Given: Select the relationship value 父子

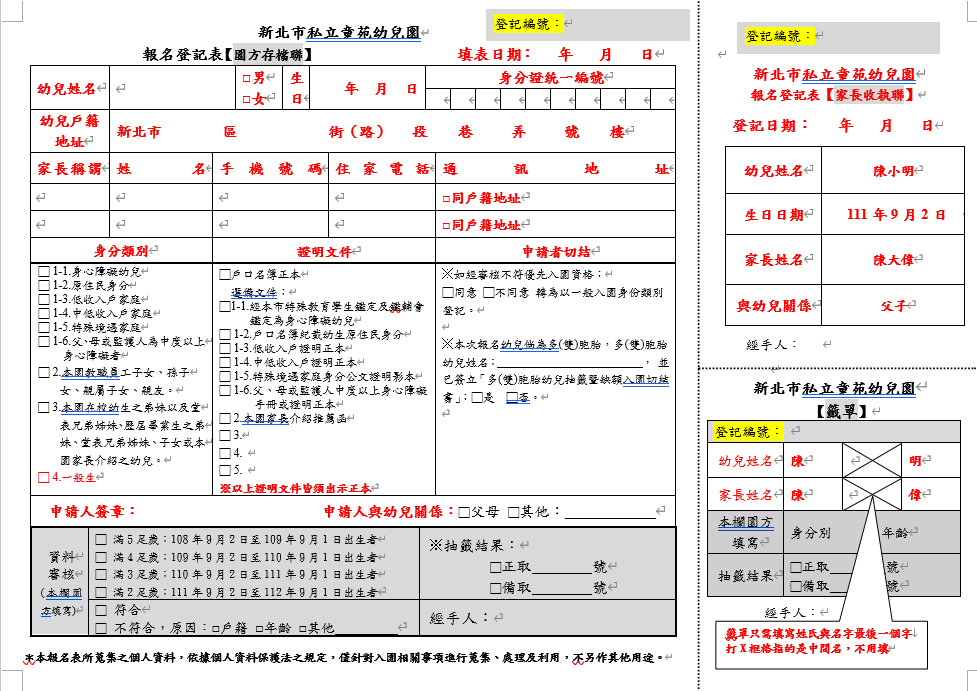Looking at the screenshot, I should (894, 305).
